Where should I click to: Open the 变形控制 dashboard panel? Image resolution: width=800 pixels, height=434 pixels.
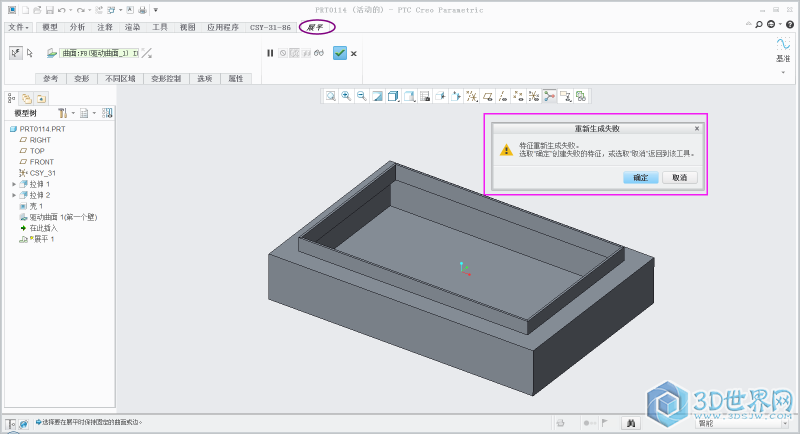coord(166,79)
